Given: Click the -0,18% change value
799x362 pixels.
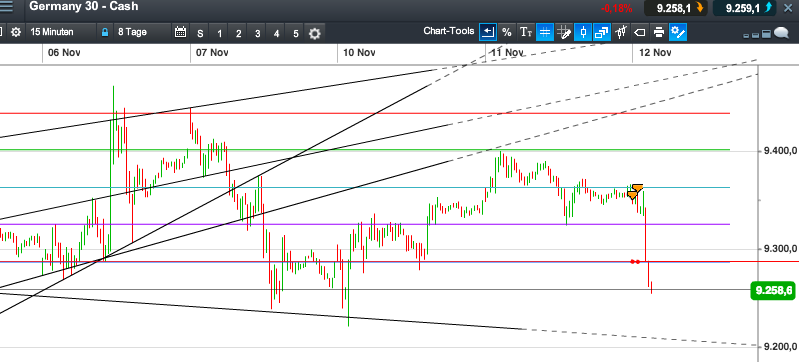Looking at the screenshot, I should pyautogui.click(x=617, y=9).
